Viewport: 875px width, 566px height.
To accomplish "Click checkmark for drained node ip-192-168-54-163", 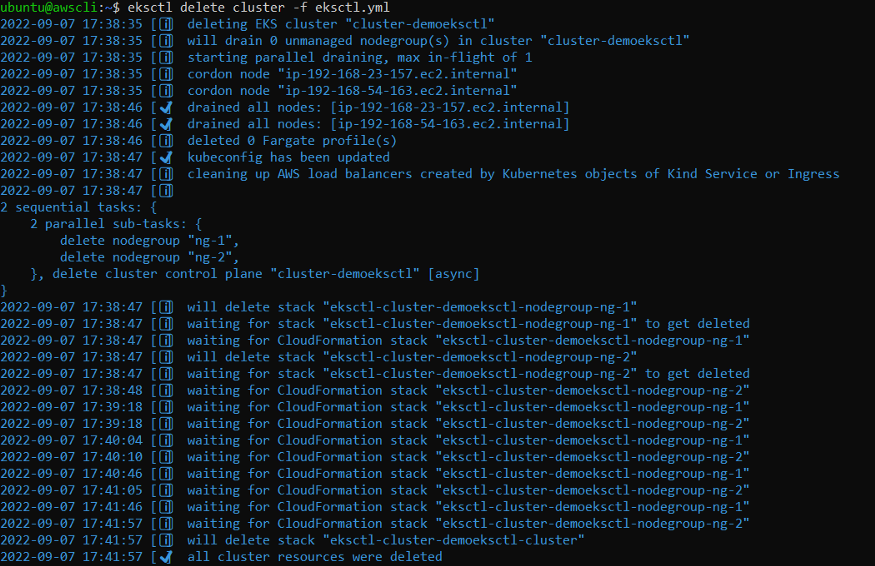I will (x=165, y=124).
